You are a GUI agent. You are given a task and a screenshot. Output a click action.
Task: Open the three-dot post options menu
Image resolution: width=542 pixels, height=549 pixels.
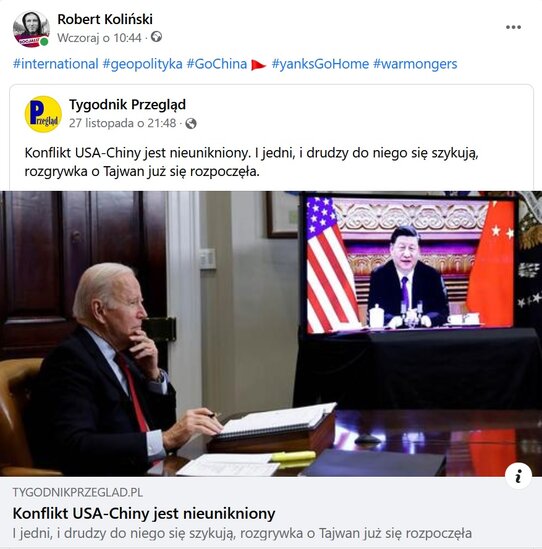pyautogui.click(x=513, y=27)
